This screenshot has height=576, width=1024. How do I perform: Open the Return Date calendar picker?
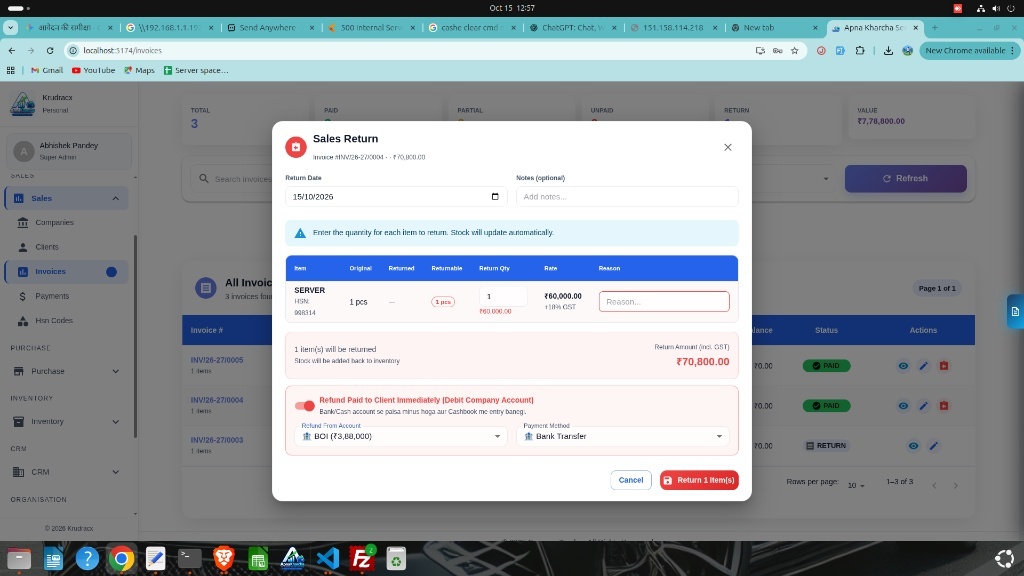(495, 197)
